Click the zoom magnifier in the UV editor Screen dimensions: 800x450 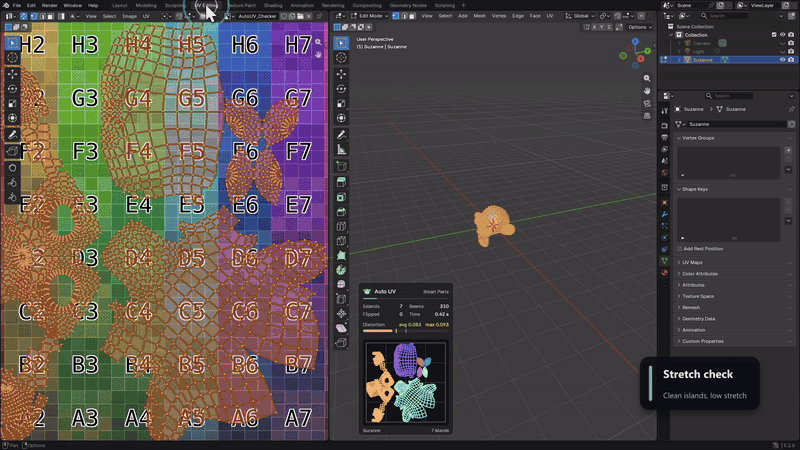[318, 42]
